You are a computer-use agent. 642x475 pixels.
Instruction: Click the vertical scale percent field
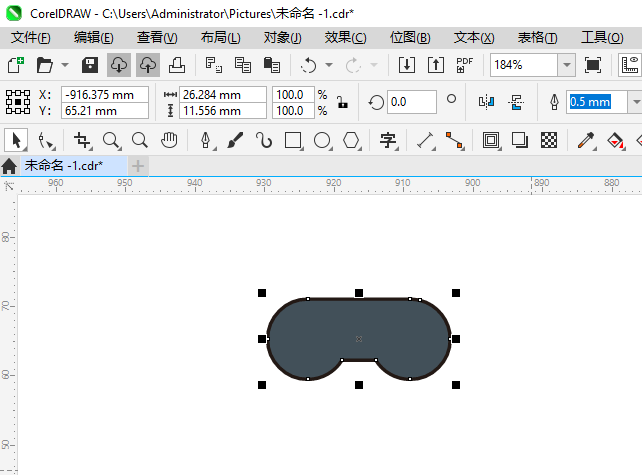coord(294,111)
